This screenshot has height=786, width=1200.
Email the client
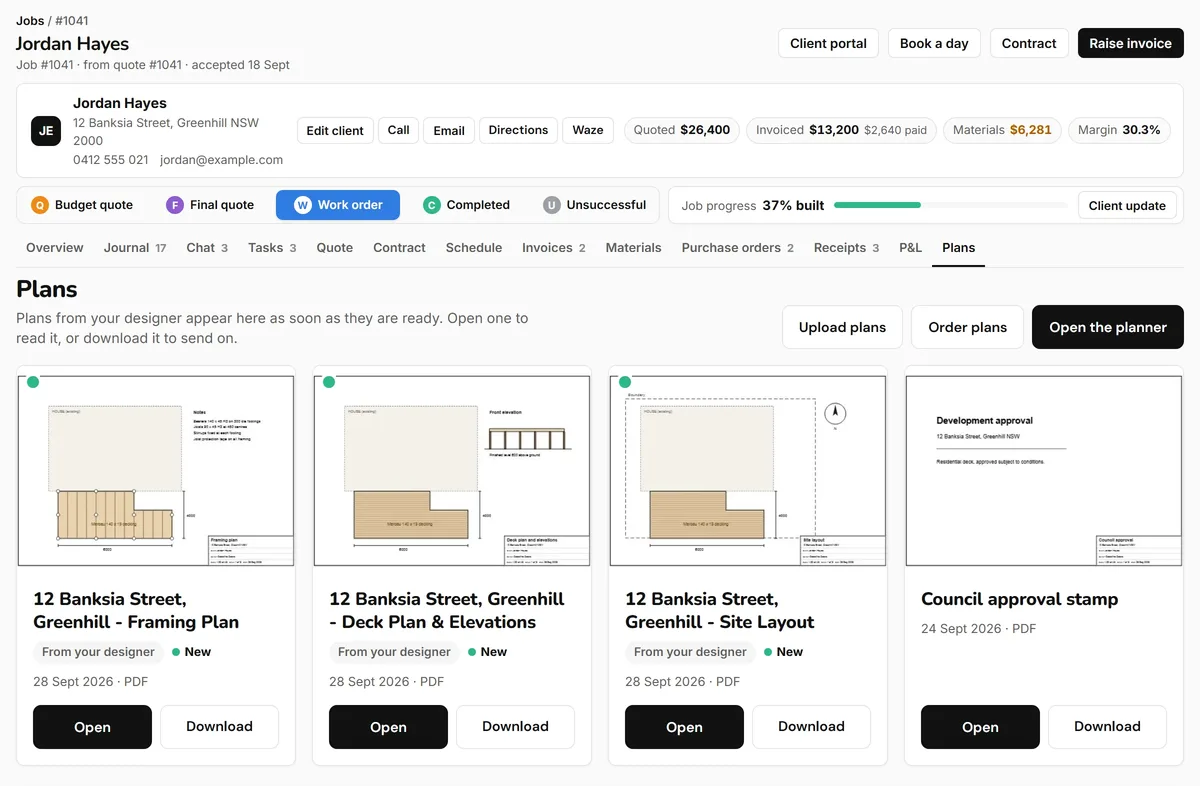click(449, 130)
